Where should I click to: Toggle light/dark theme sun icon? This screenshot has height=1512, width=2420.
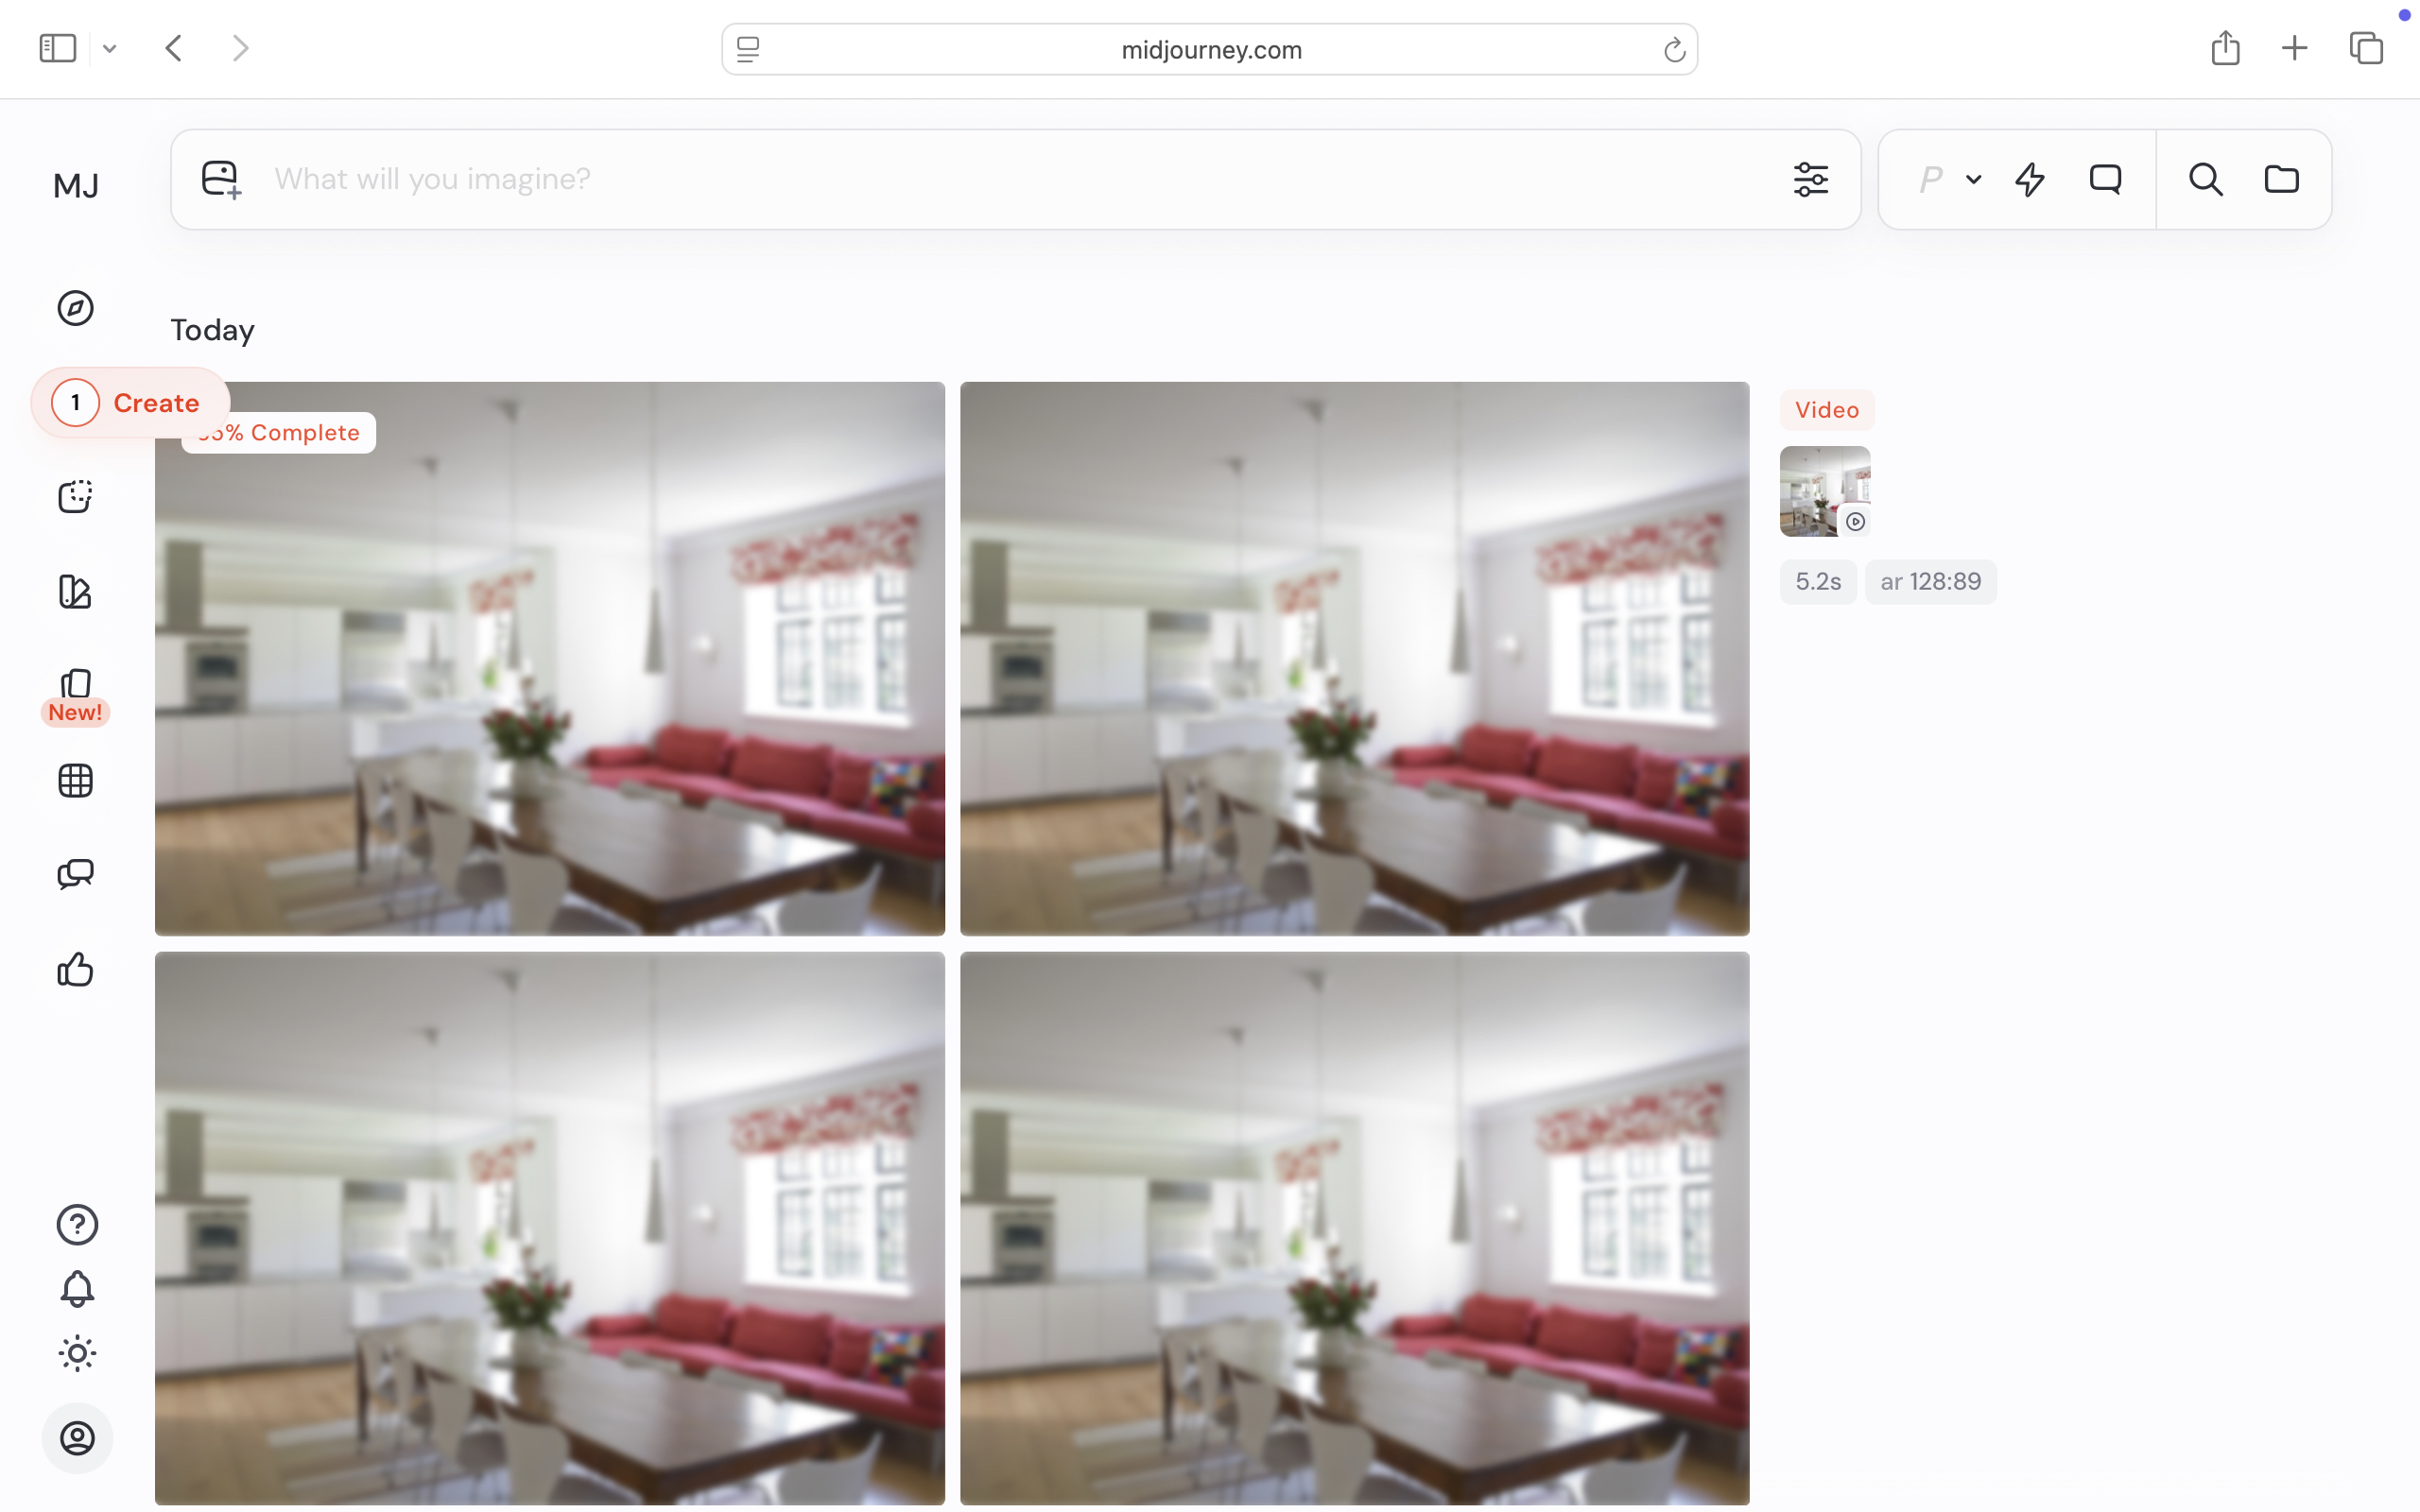click(77, 1354)
